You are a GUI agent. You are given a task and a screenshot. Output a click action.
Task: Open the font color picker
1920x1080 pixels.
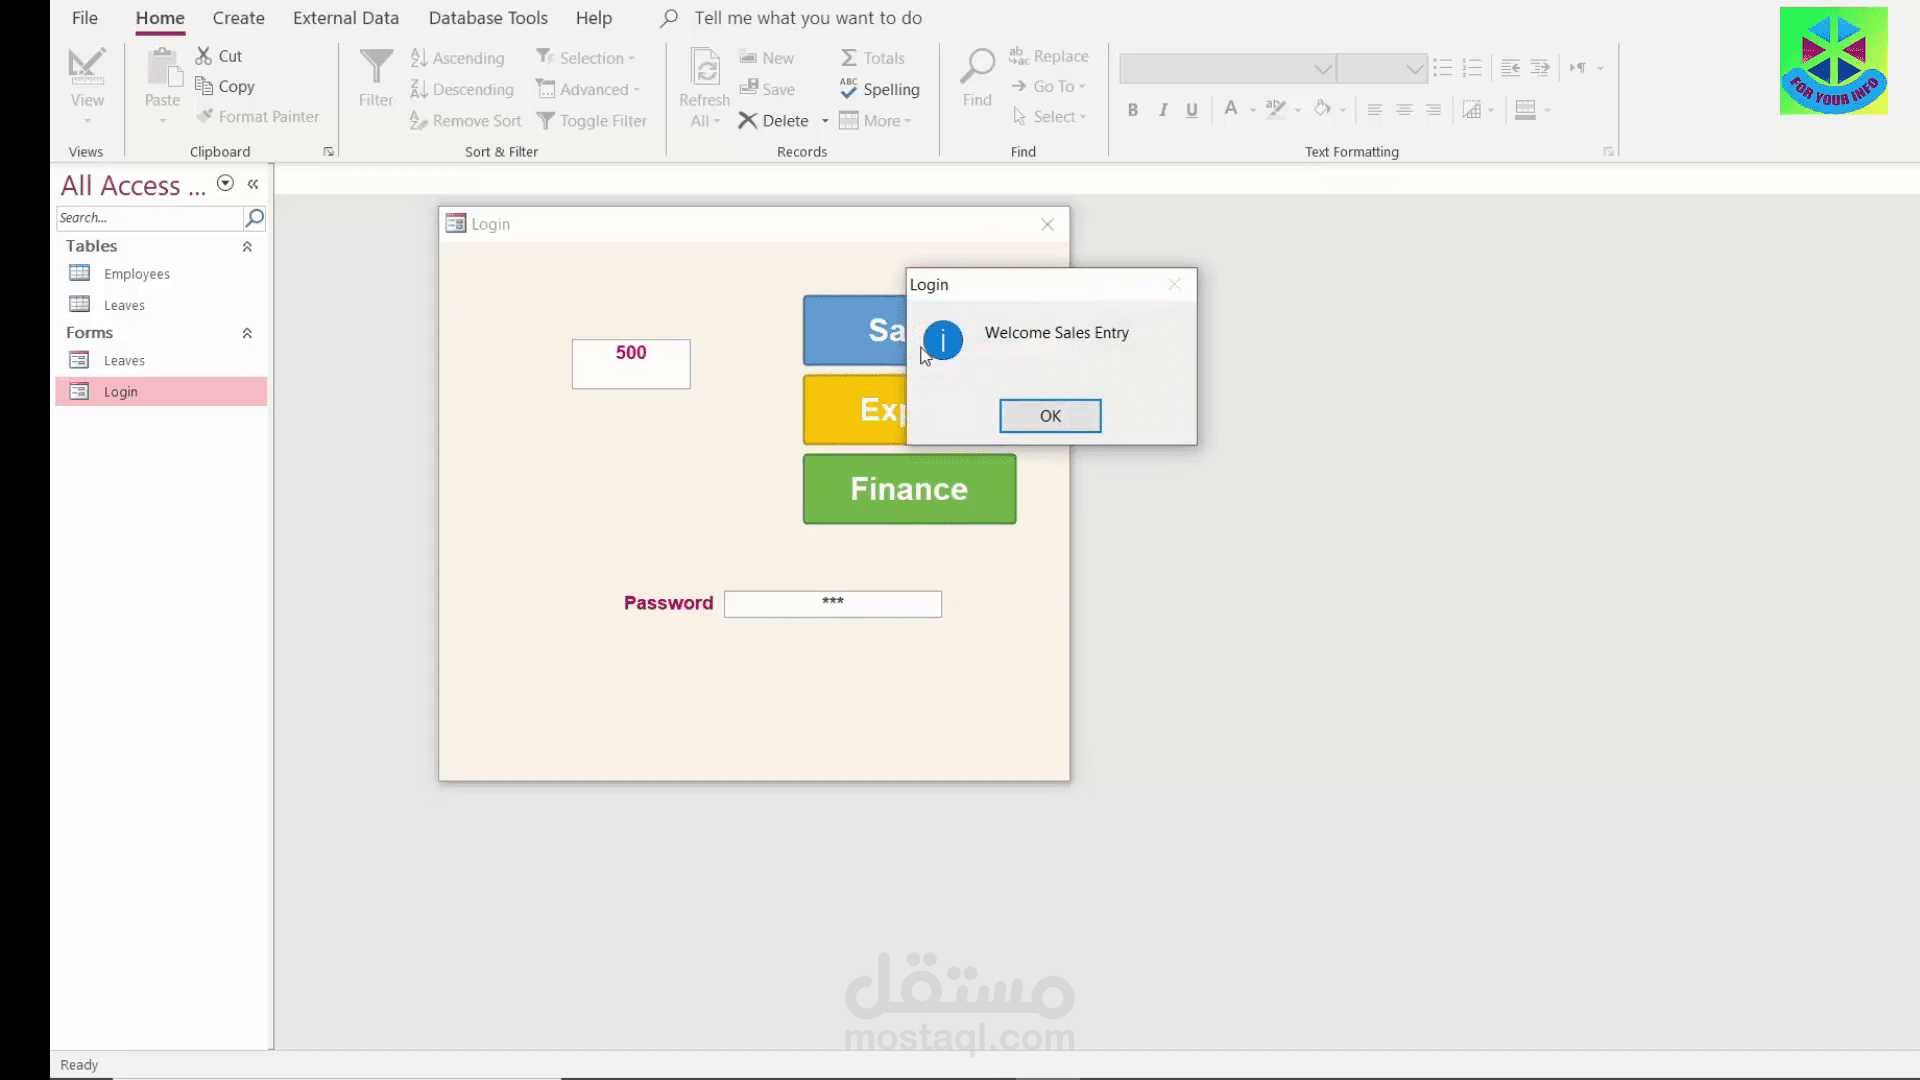pos(1253,110)
